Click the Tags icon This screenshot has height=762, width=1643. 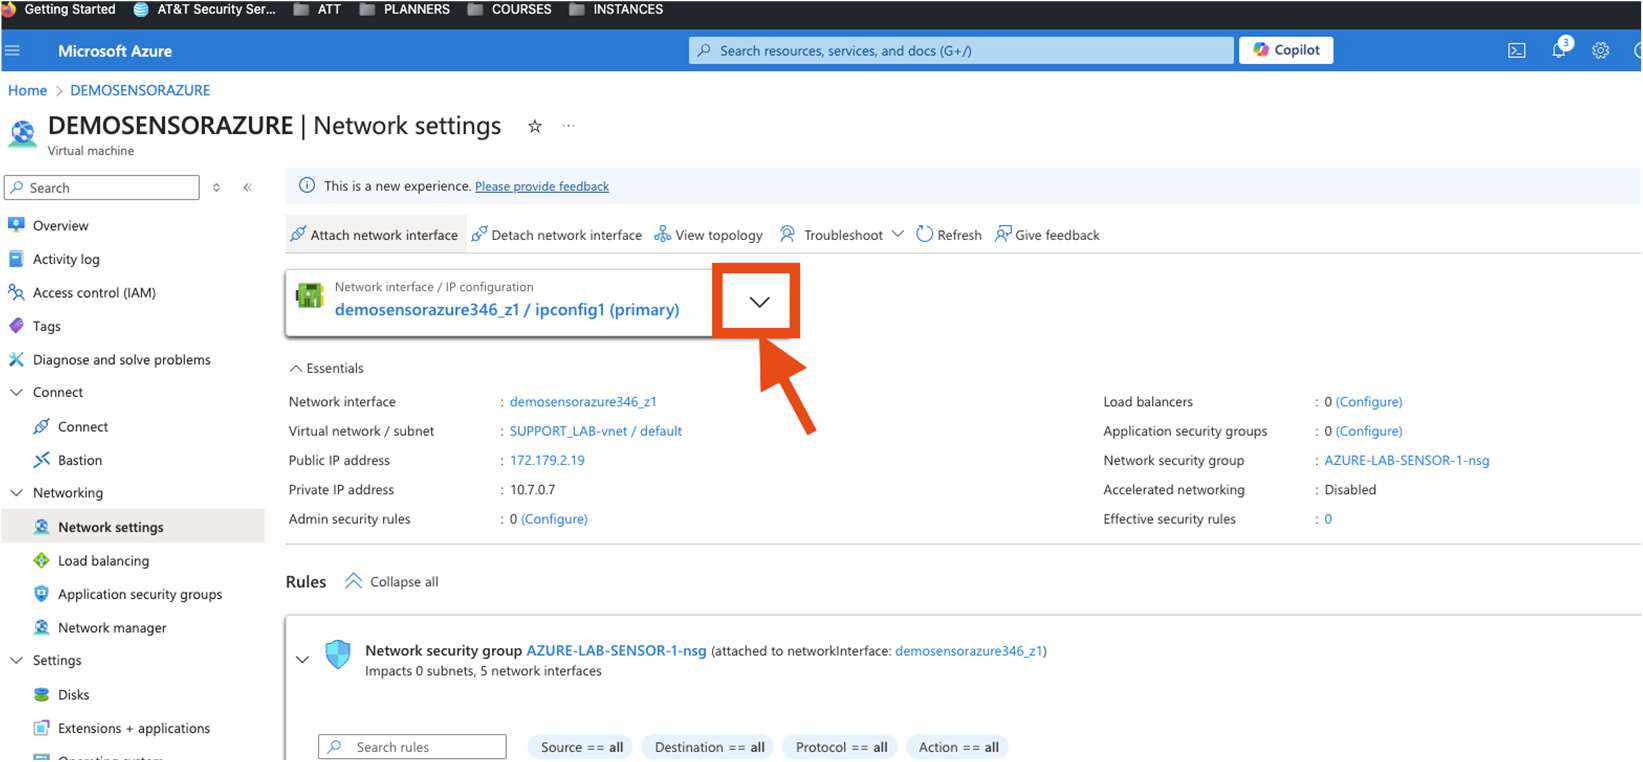pos(16,326)
